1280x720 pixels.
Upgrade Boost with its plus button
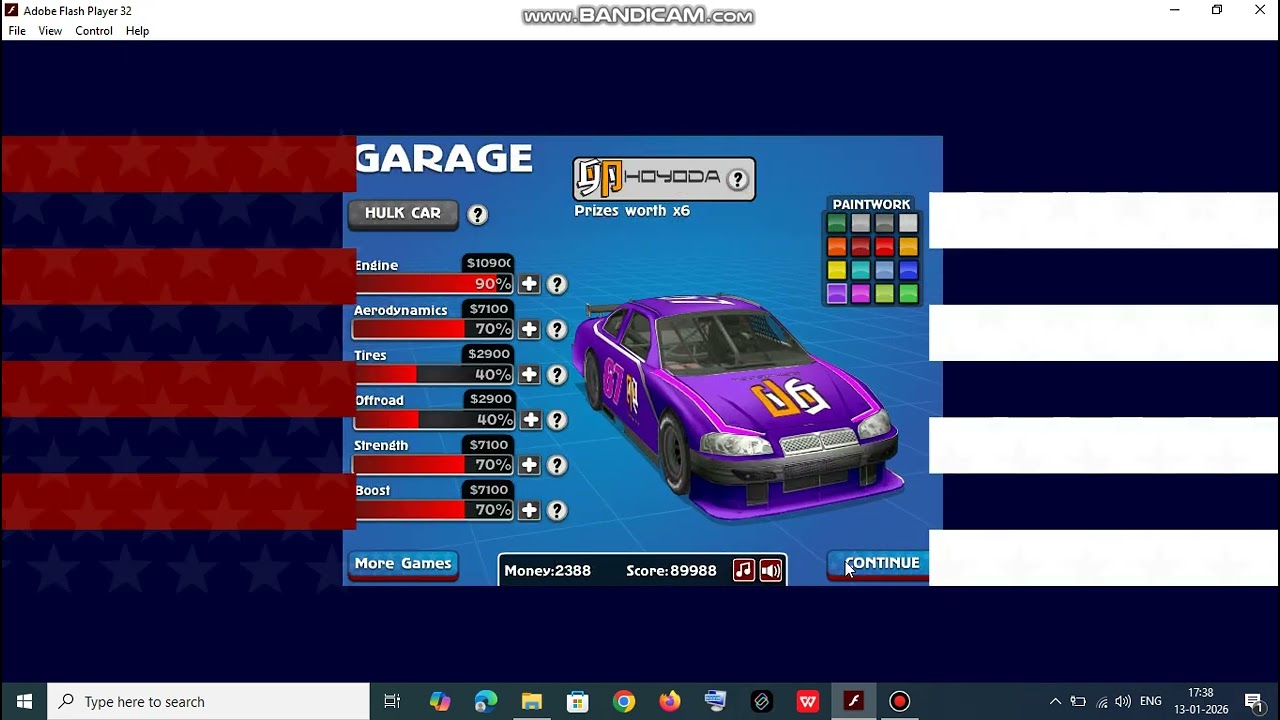(x=529, y=510)
